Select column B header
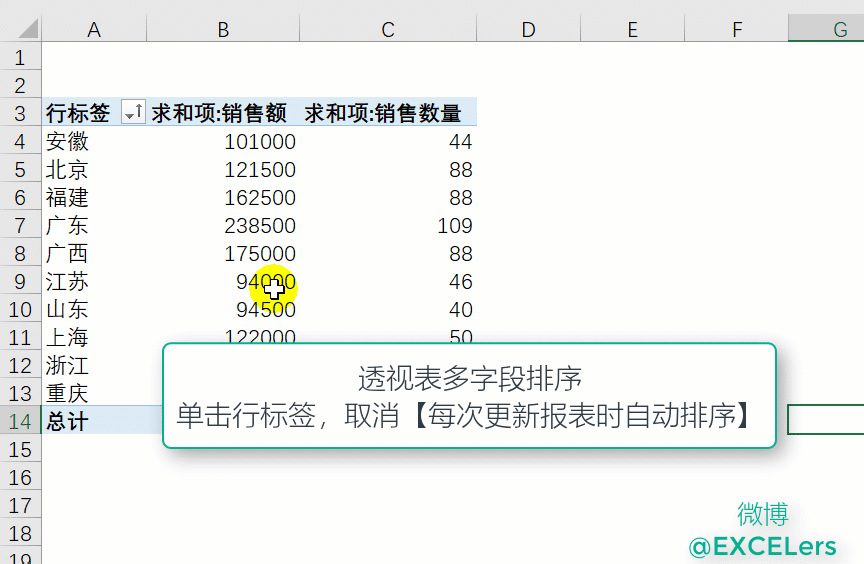 223,30
